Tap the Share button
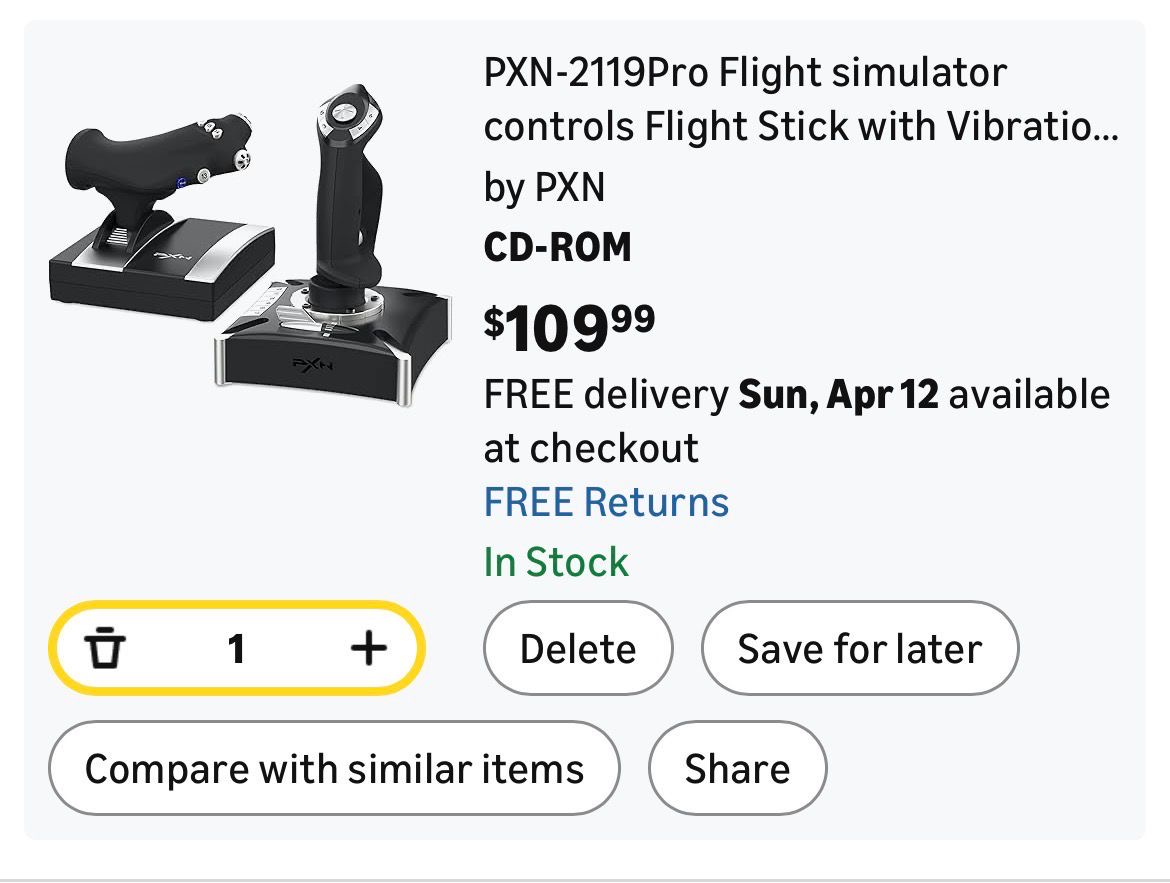The height and width of the screenshot is (883, 1170). pos(737,769)
